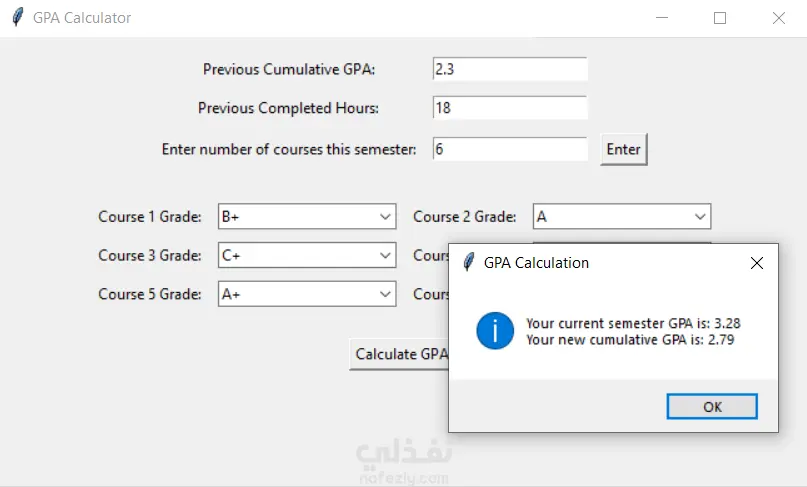Click the GPA Calculator feather icon
The width and height of the screenshot is (807, 487).
click(x=17, y=18)
